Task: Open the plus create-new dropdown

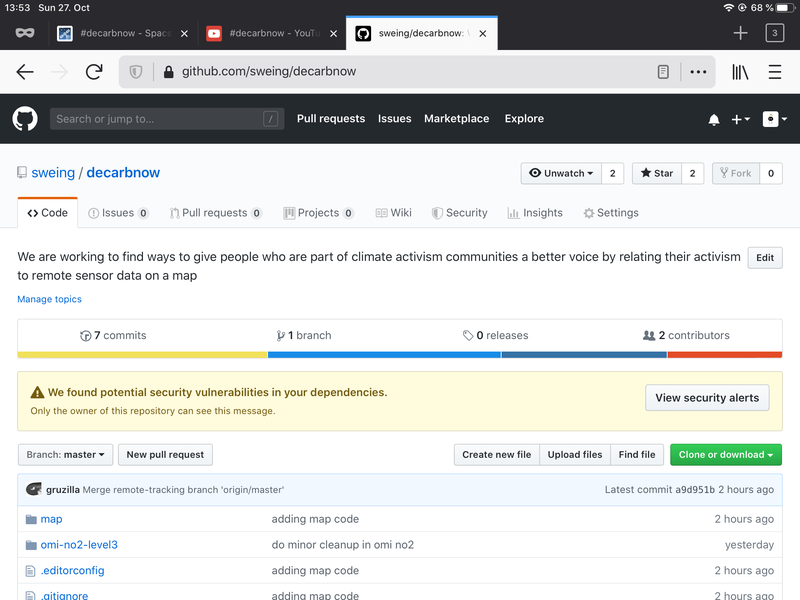Action: click(x=740, y=119)
